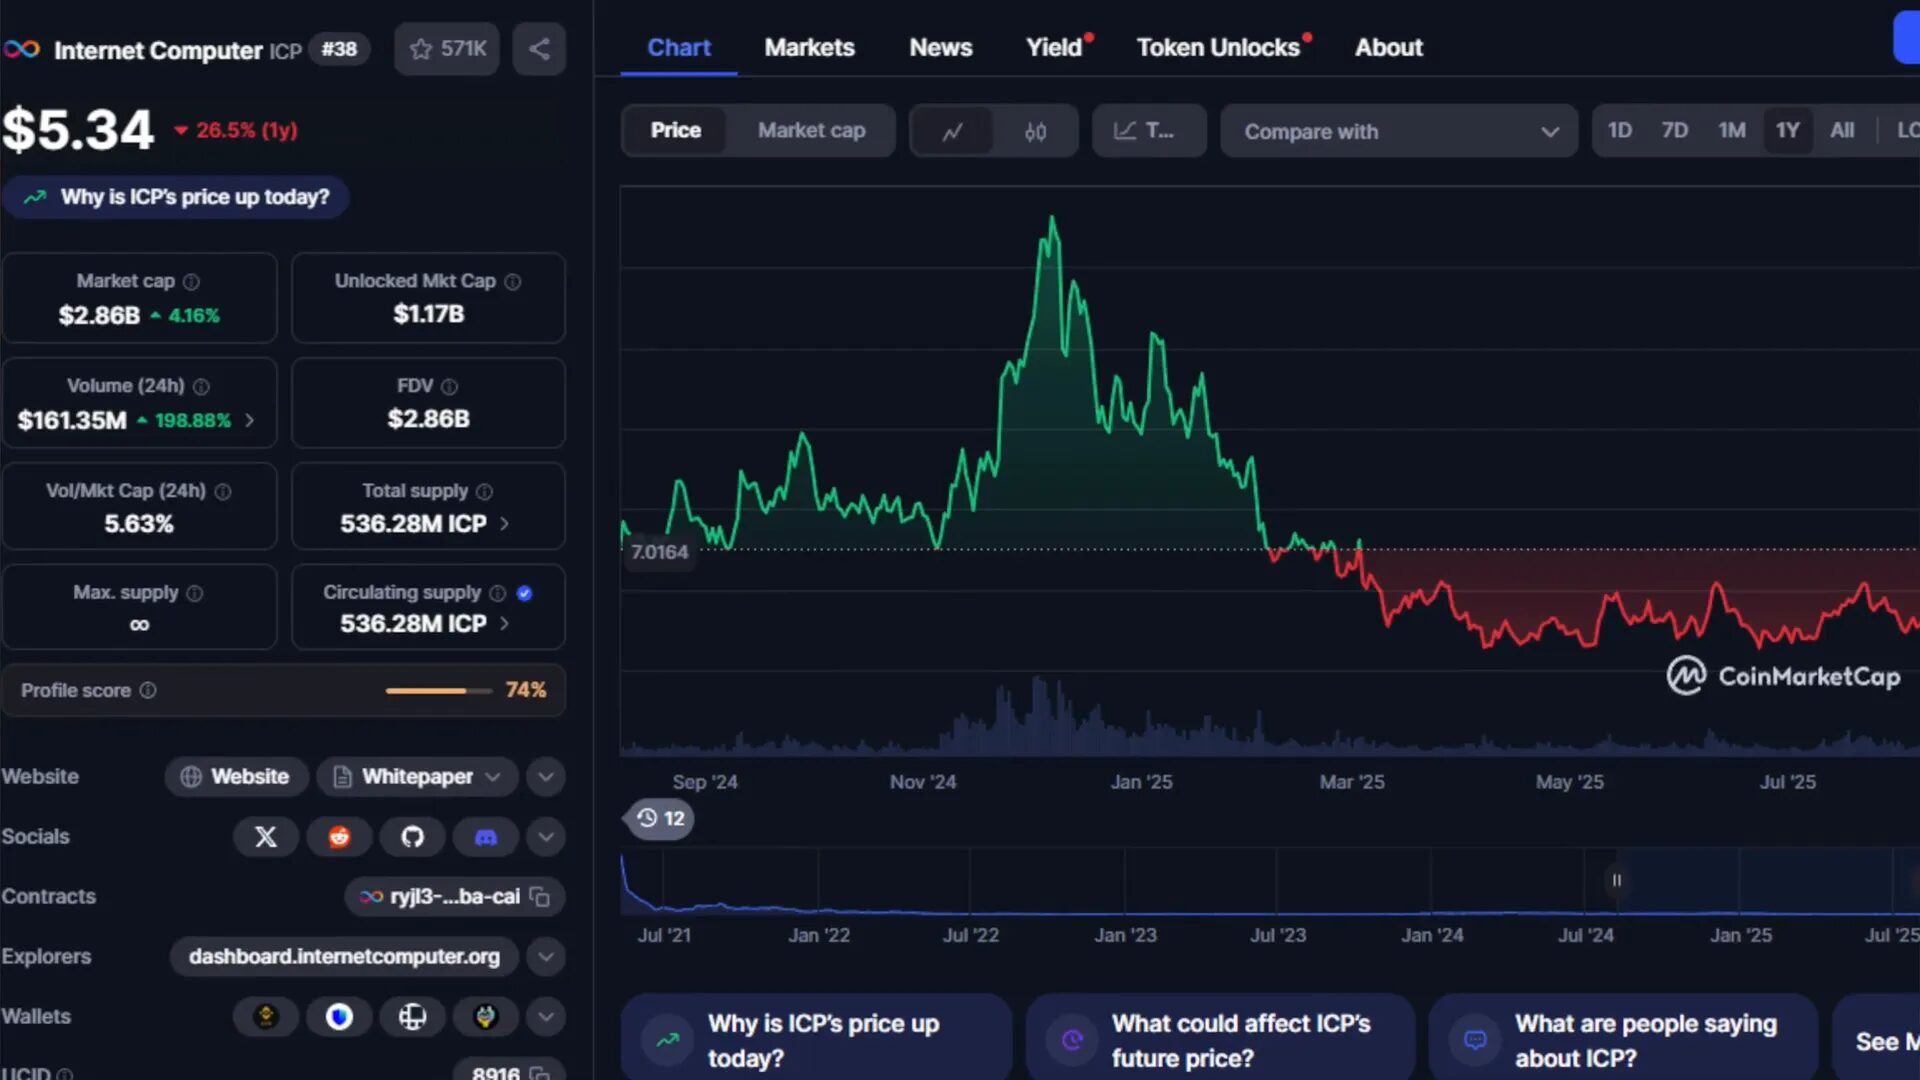Click Why is ICP's price up today
This screenshot has height=1080, width=1920.
point(176,197)
